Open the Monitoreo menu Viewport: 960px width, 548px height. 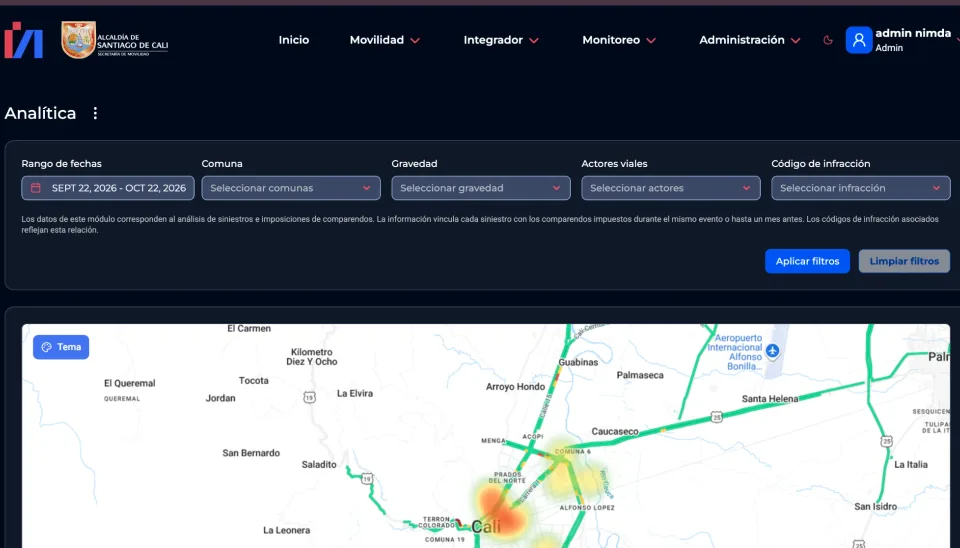tap(619, 40)
